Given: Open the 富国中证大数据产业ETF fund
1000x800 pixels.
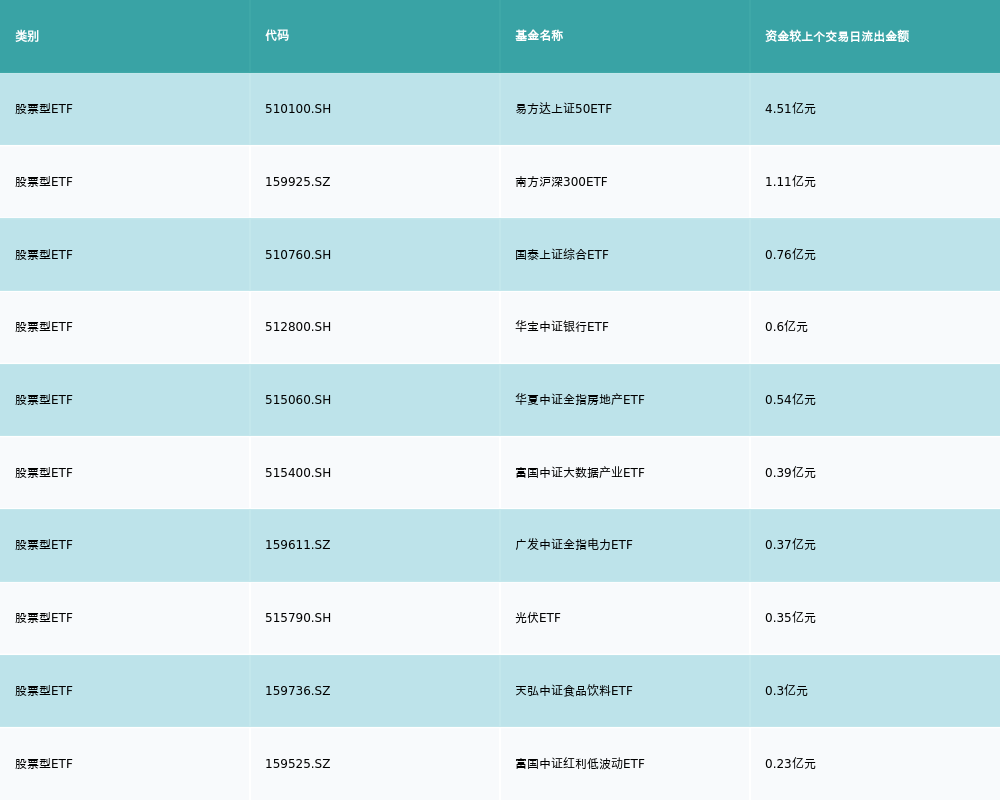Looking at the screenshot, I should point(579,473).
